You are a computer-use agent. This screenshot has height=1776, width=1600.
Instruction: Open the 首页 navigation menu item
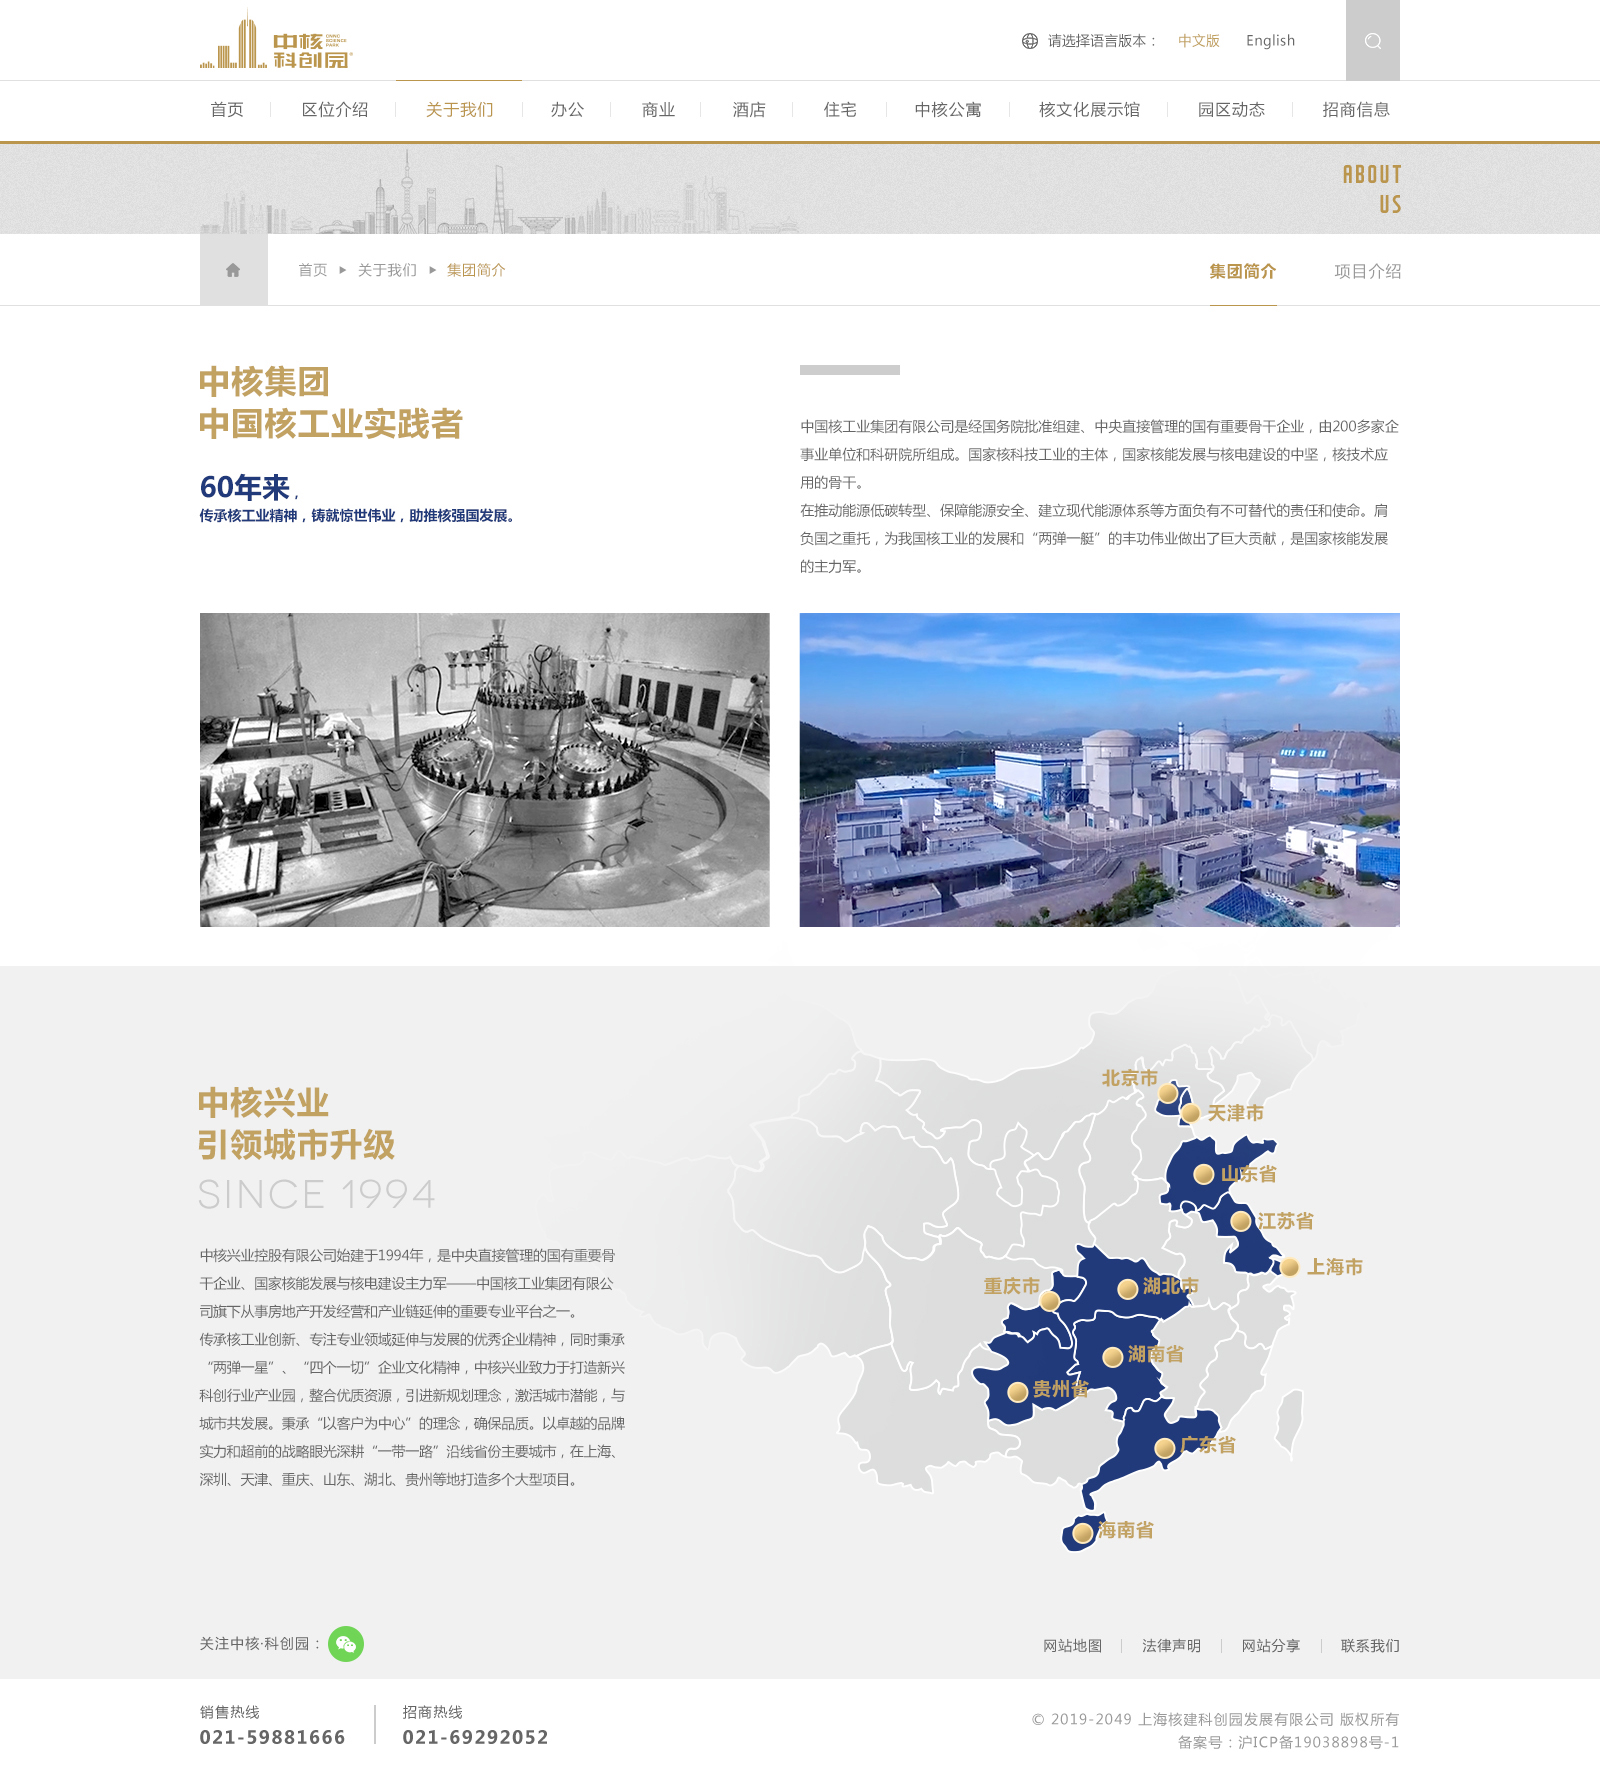coord(227,110)
